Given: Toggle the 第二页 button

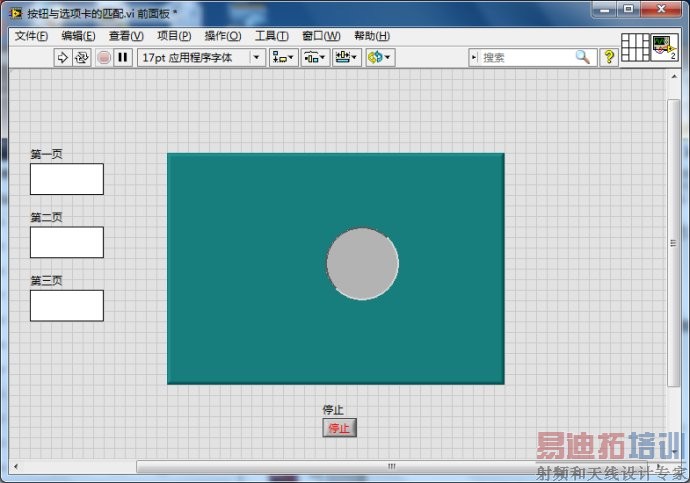Looking at the screenshot, I should point(67,242).
